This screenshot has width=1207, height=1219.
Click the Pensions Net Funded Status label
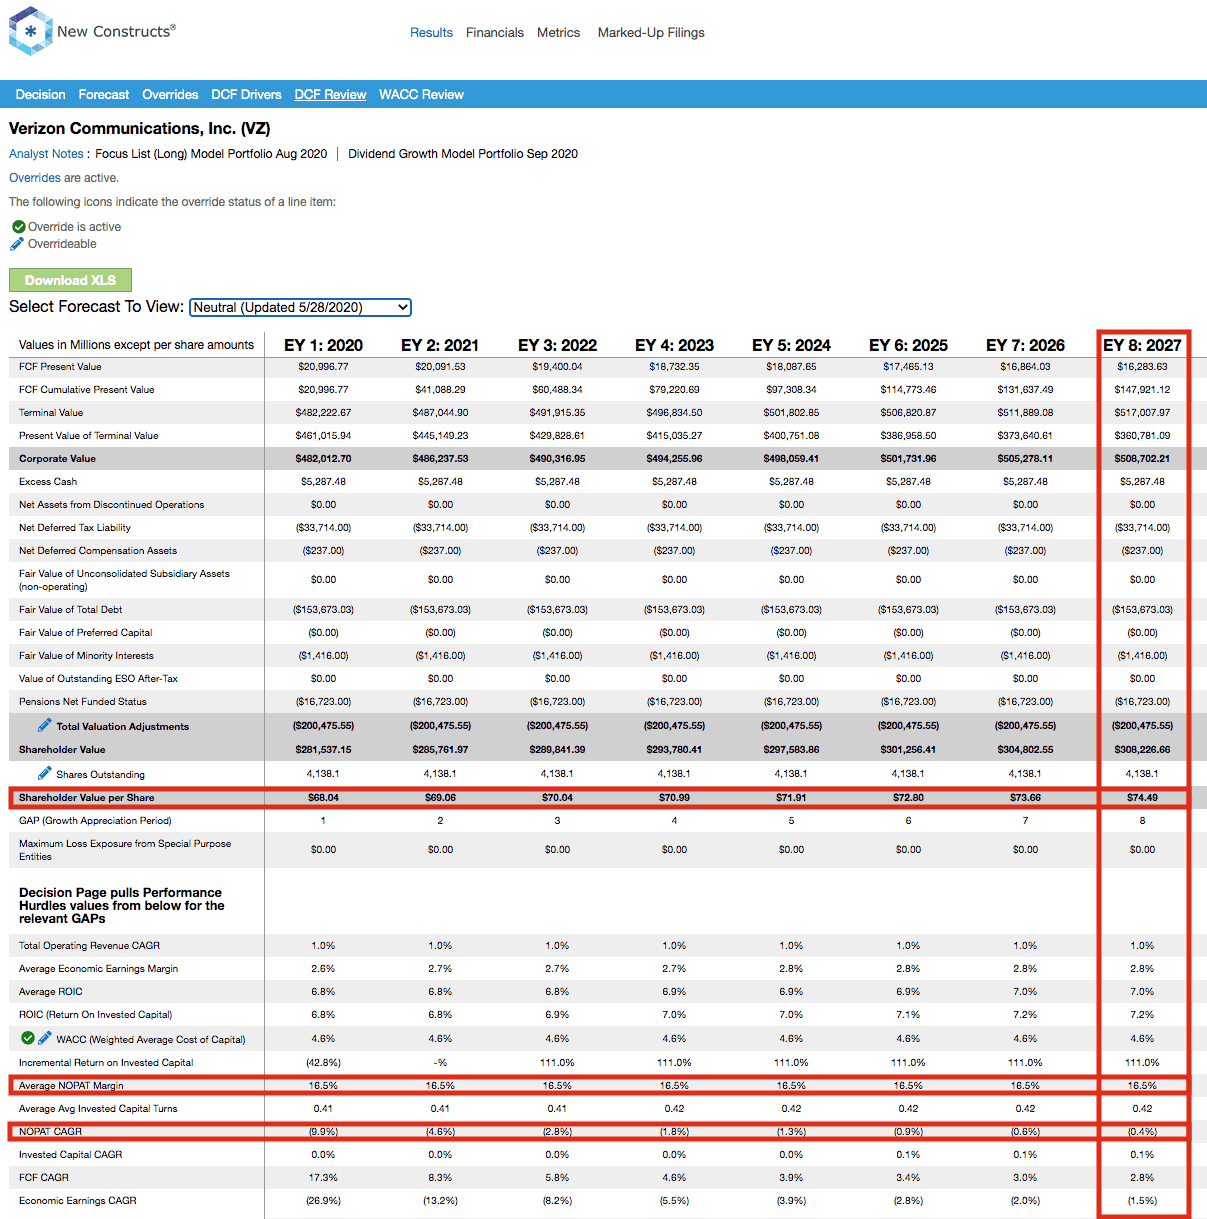[x=83, y=702]
